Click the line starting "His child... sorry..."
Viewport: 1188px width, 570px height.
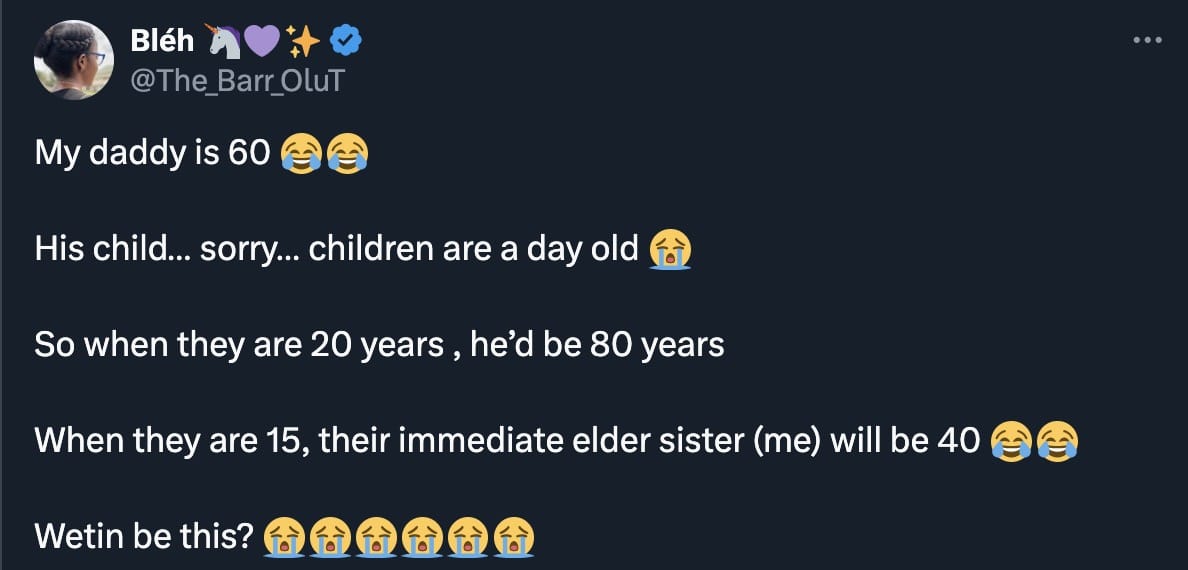click(x=336, y=248)
